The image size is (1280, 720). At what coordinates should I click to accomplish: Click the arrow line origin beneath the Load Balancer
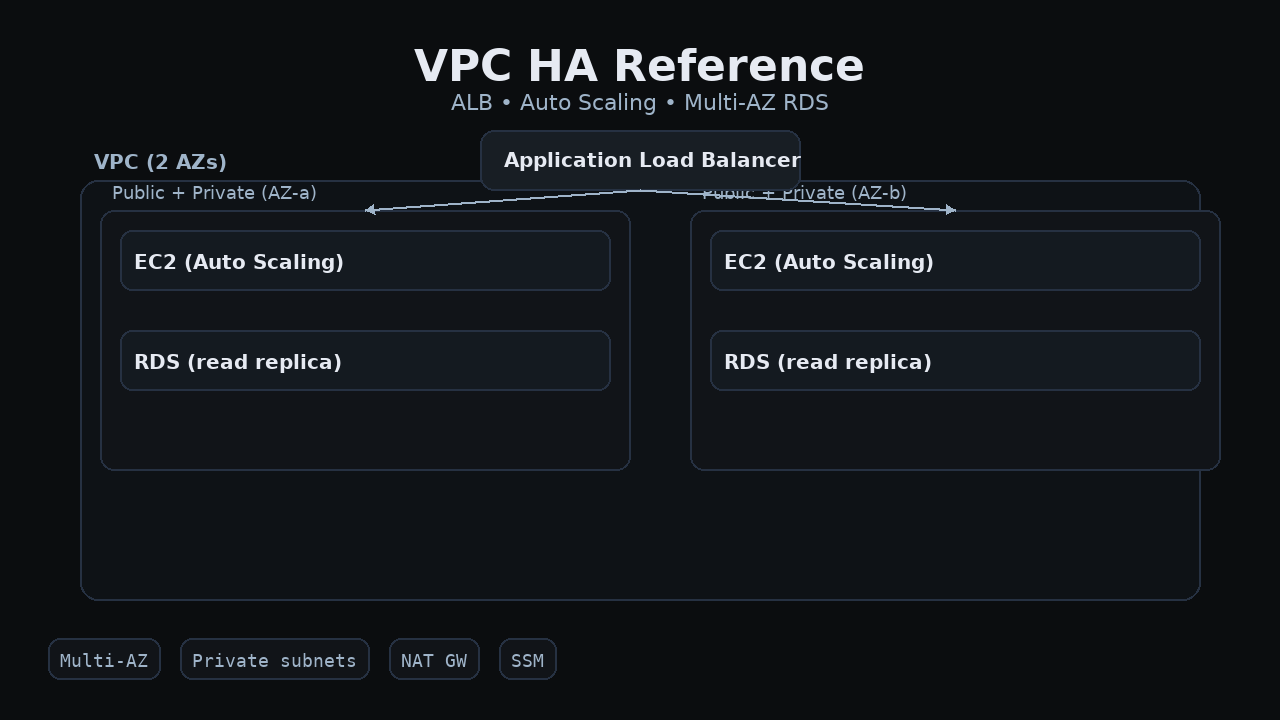[x=640, y=191]
